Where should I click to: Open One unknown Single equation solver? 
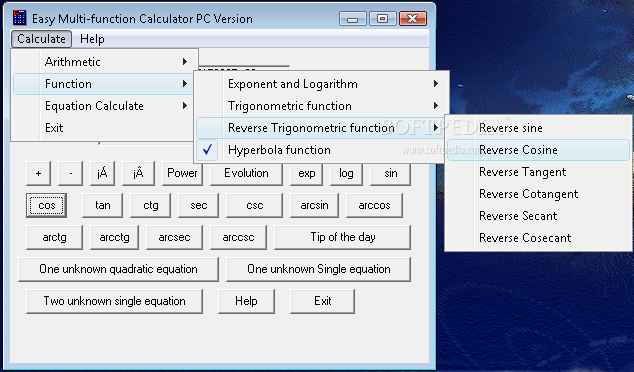pyautogui.click(x=319, y=269)
